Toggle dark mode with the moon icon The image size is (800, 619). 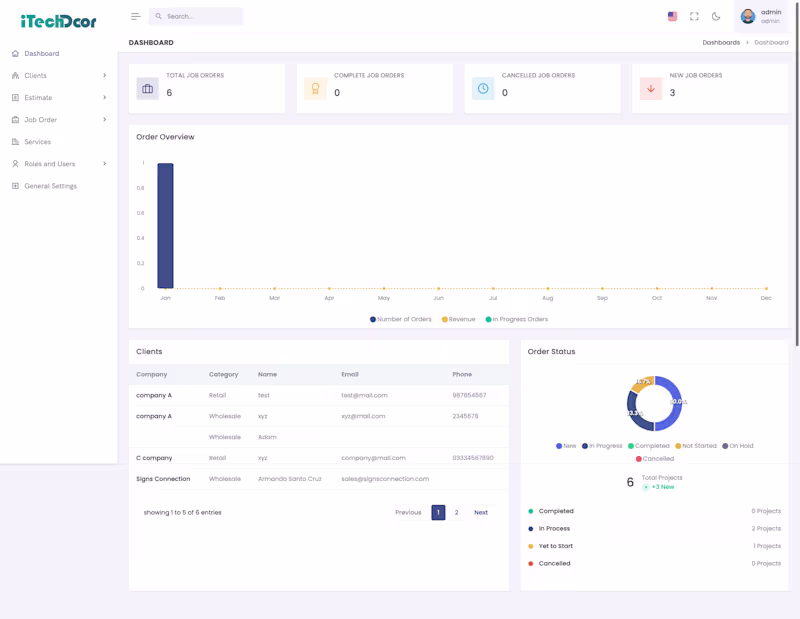tap(715, 17)
